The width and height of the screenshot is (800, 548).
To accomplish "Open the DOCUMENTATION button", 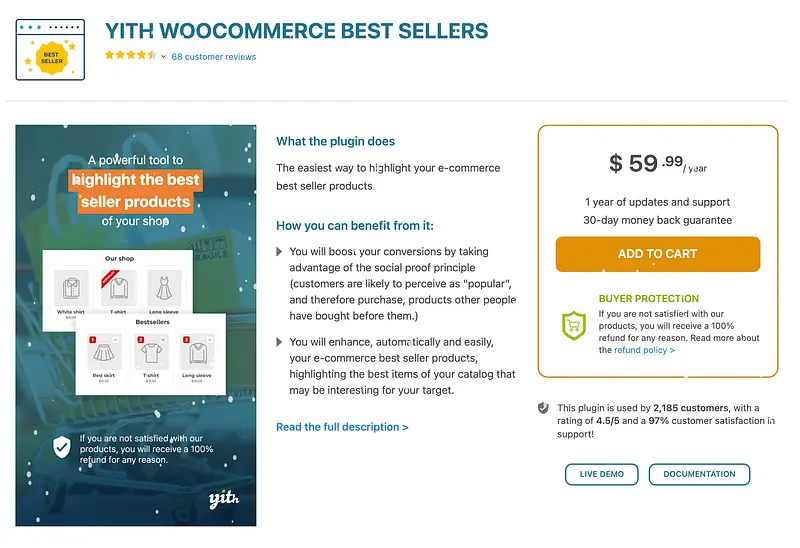I will 699,474.
